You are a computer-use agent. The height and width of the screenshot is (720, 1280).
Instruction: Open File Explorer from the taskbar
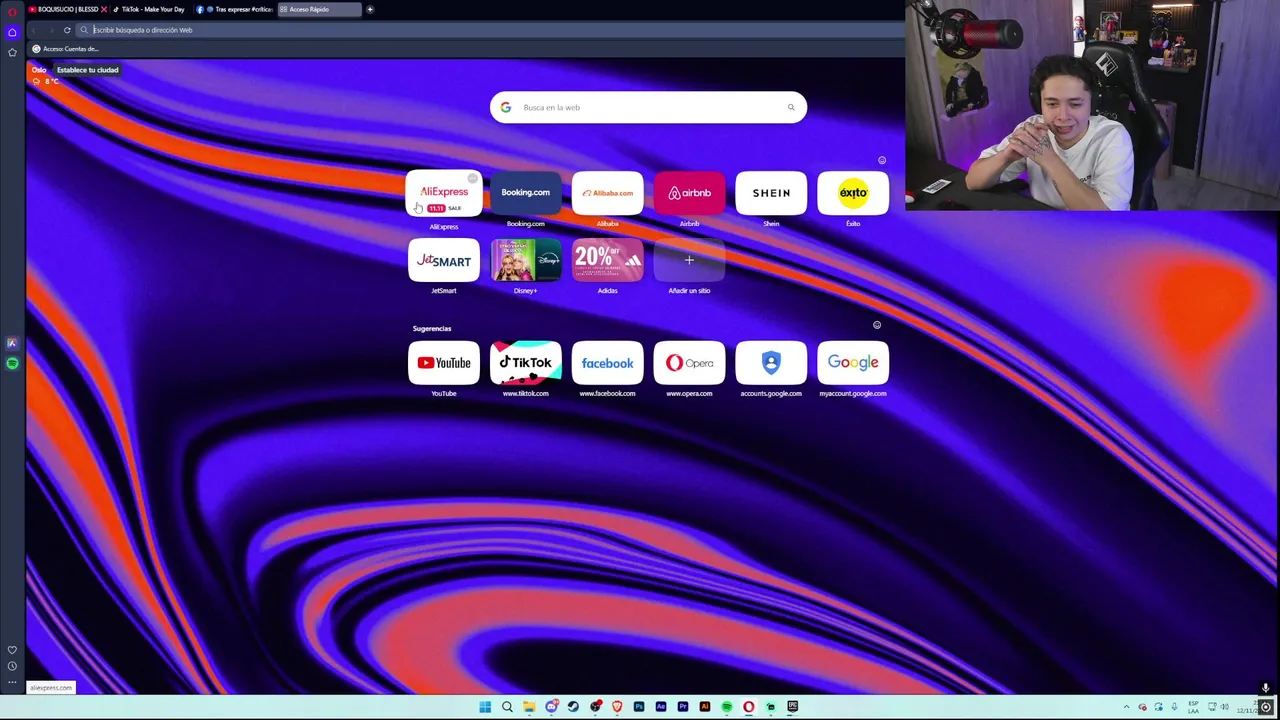point(529,707)
